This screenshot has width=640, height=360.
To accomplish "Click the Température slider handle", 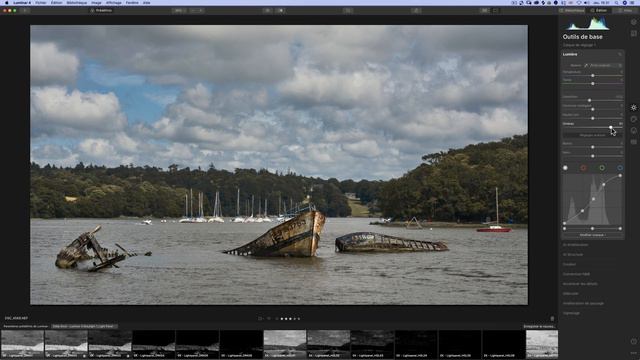I will 593,76.
